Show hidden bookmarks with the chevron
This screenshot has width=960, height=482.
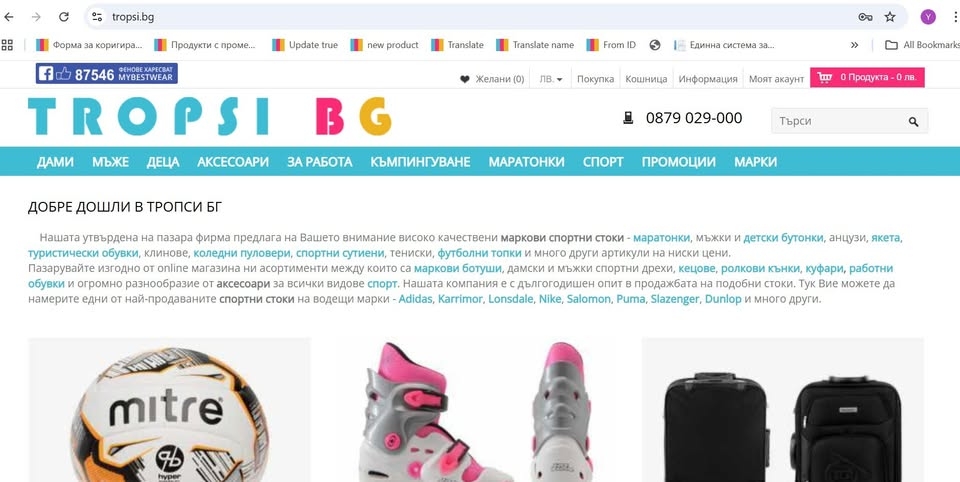tap(854, 45)
